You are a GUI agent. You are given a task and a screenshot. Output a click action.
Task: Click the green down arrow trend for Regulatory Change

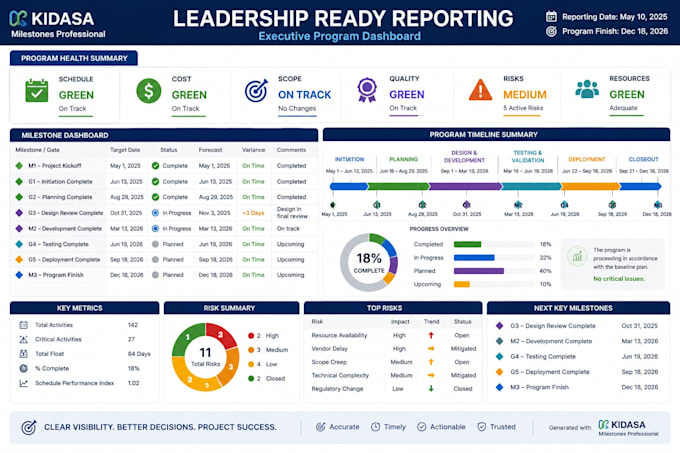pos(431,388)
